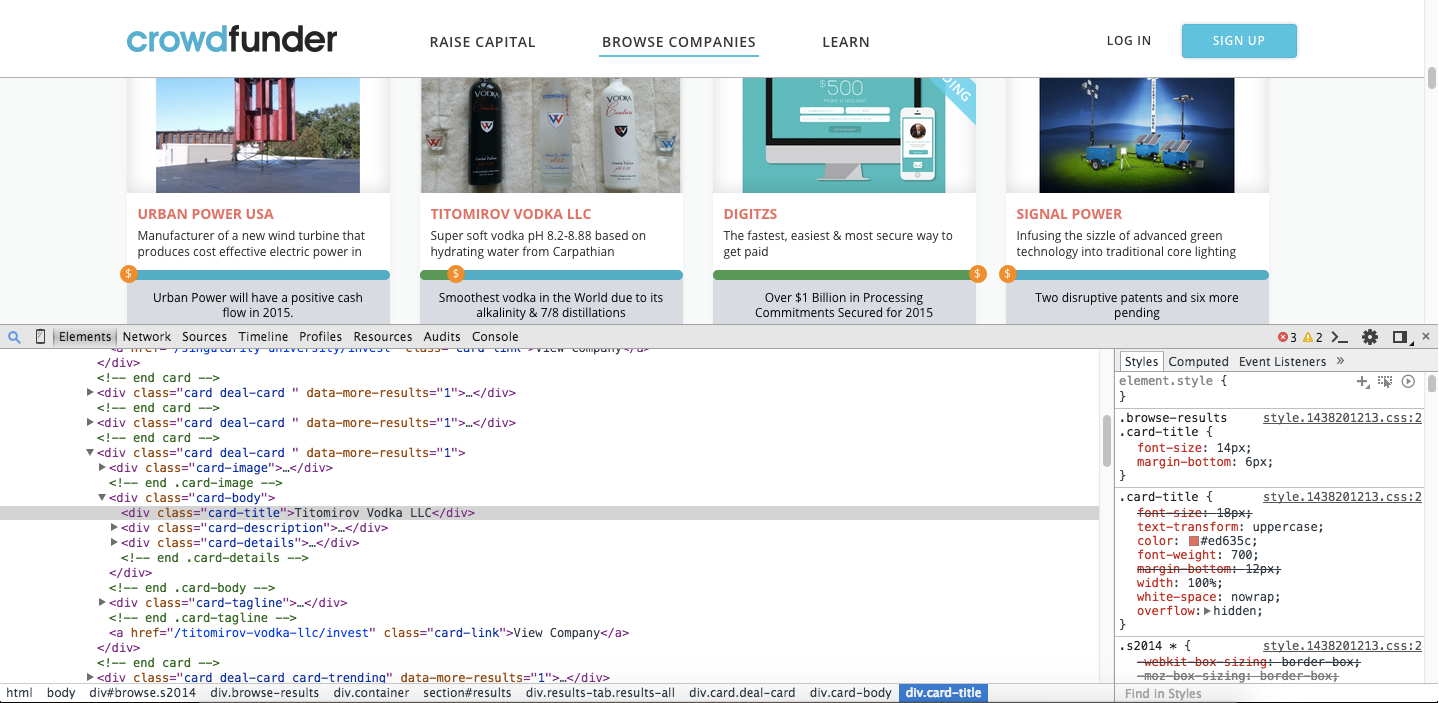Switch to the Network tab
1439x703 pixels.
coord(147,337)
